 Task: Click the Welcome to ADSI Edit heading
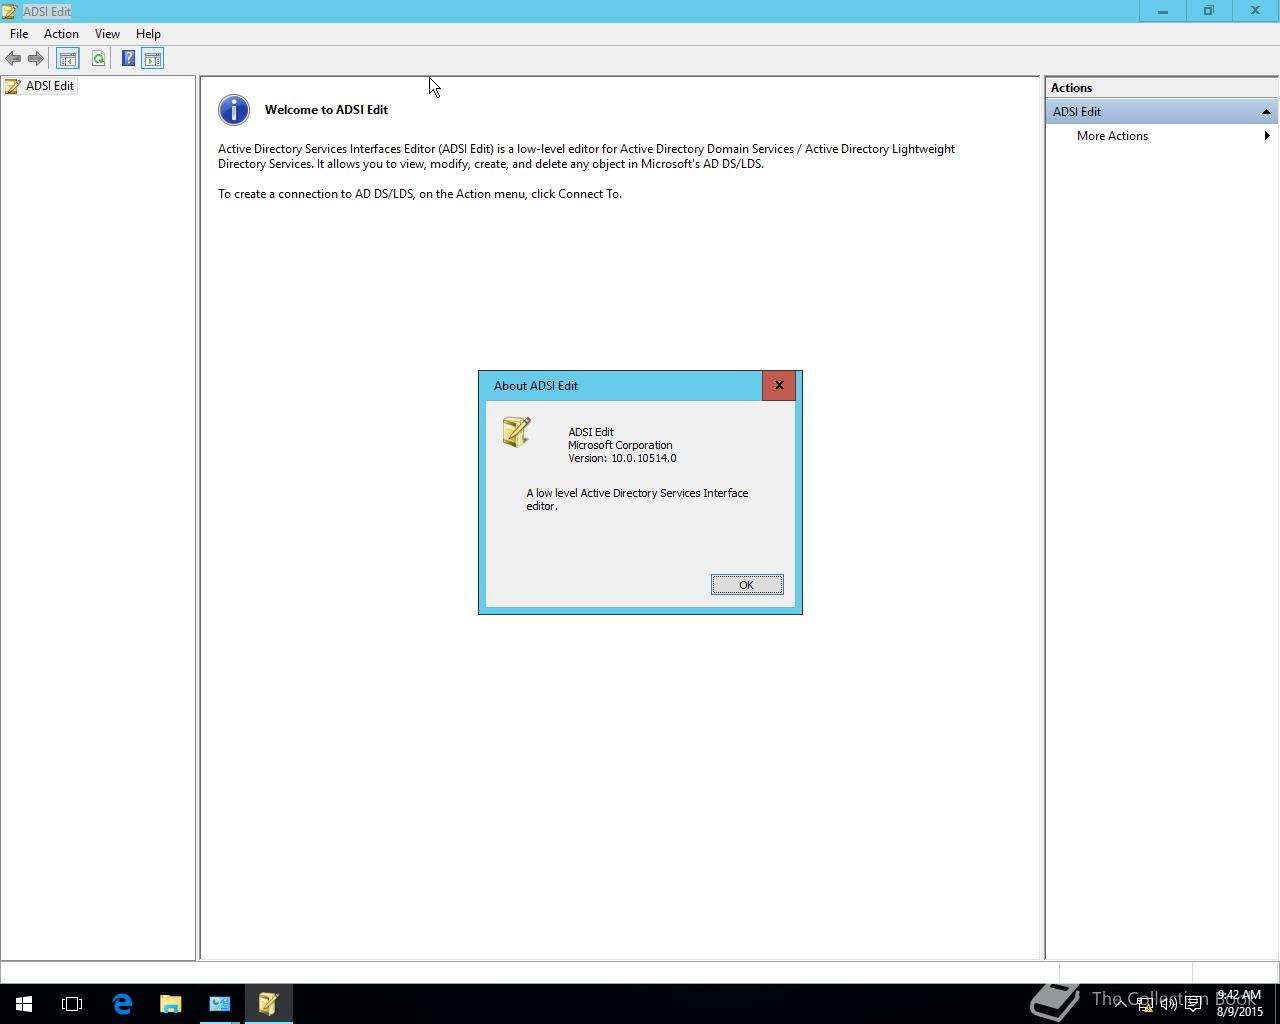326,110
